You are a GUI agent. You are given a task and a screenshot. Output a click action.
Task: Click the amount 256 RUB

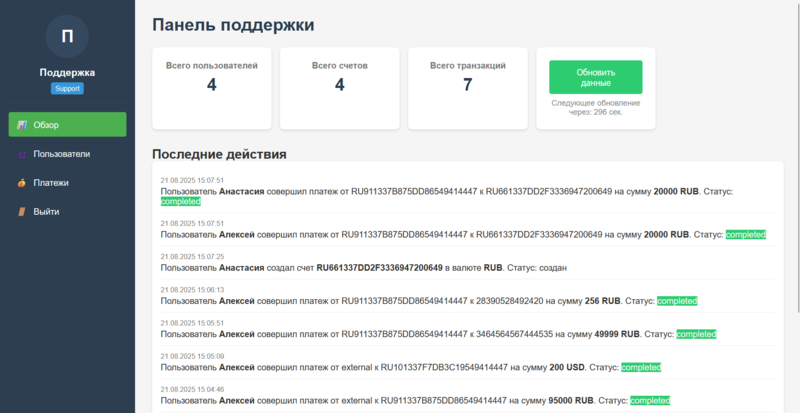(x=603, y=301)
